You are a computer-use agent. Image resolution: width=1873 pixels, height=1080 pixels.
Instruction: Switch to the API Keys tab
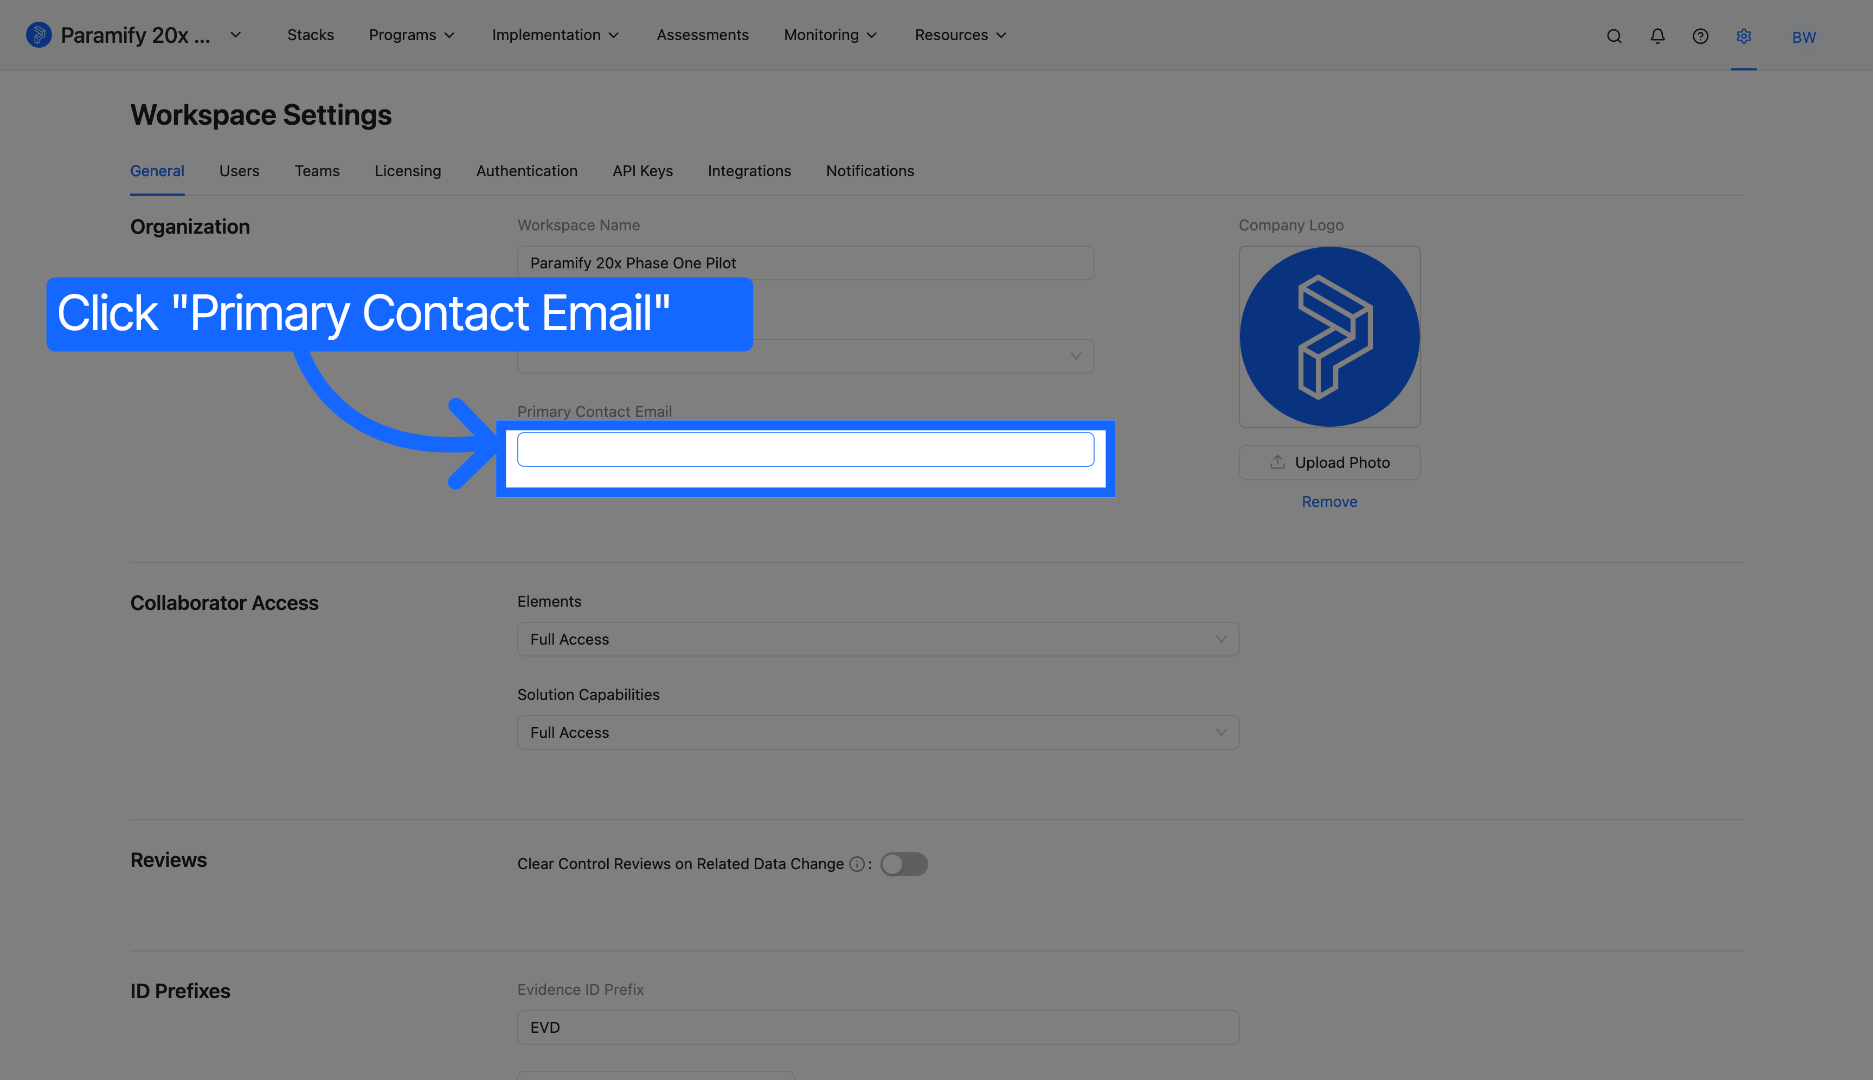tap(643, 171)
